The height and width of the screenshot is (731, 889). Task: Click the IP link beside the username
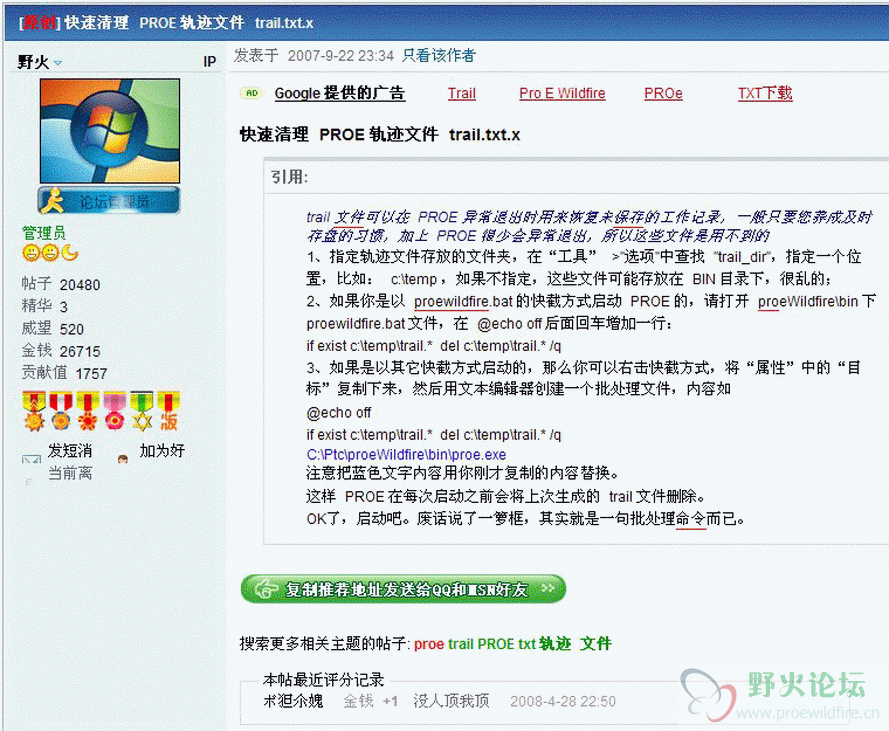pyautogui.click(x=209, y=62)
